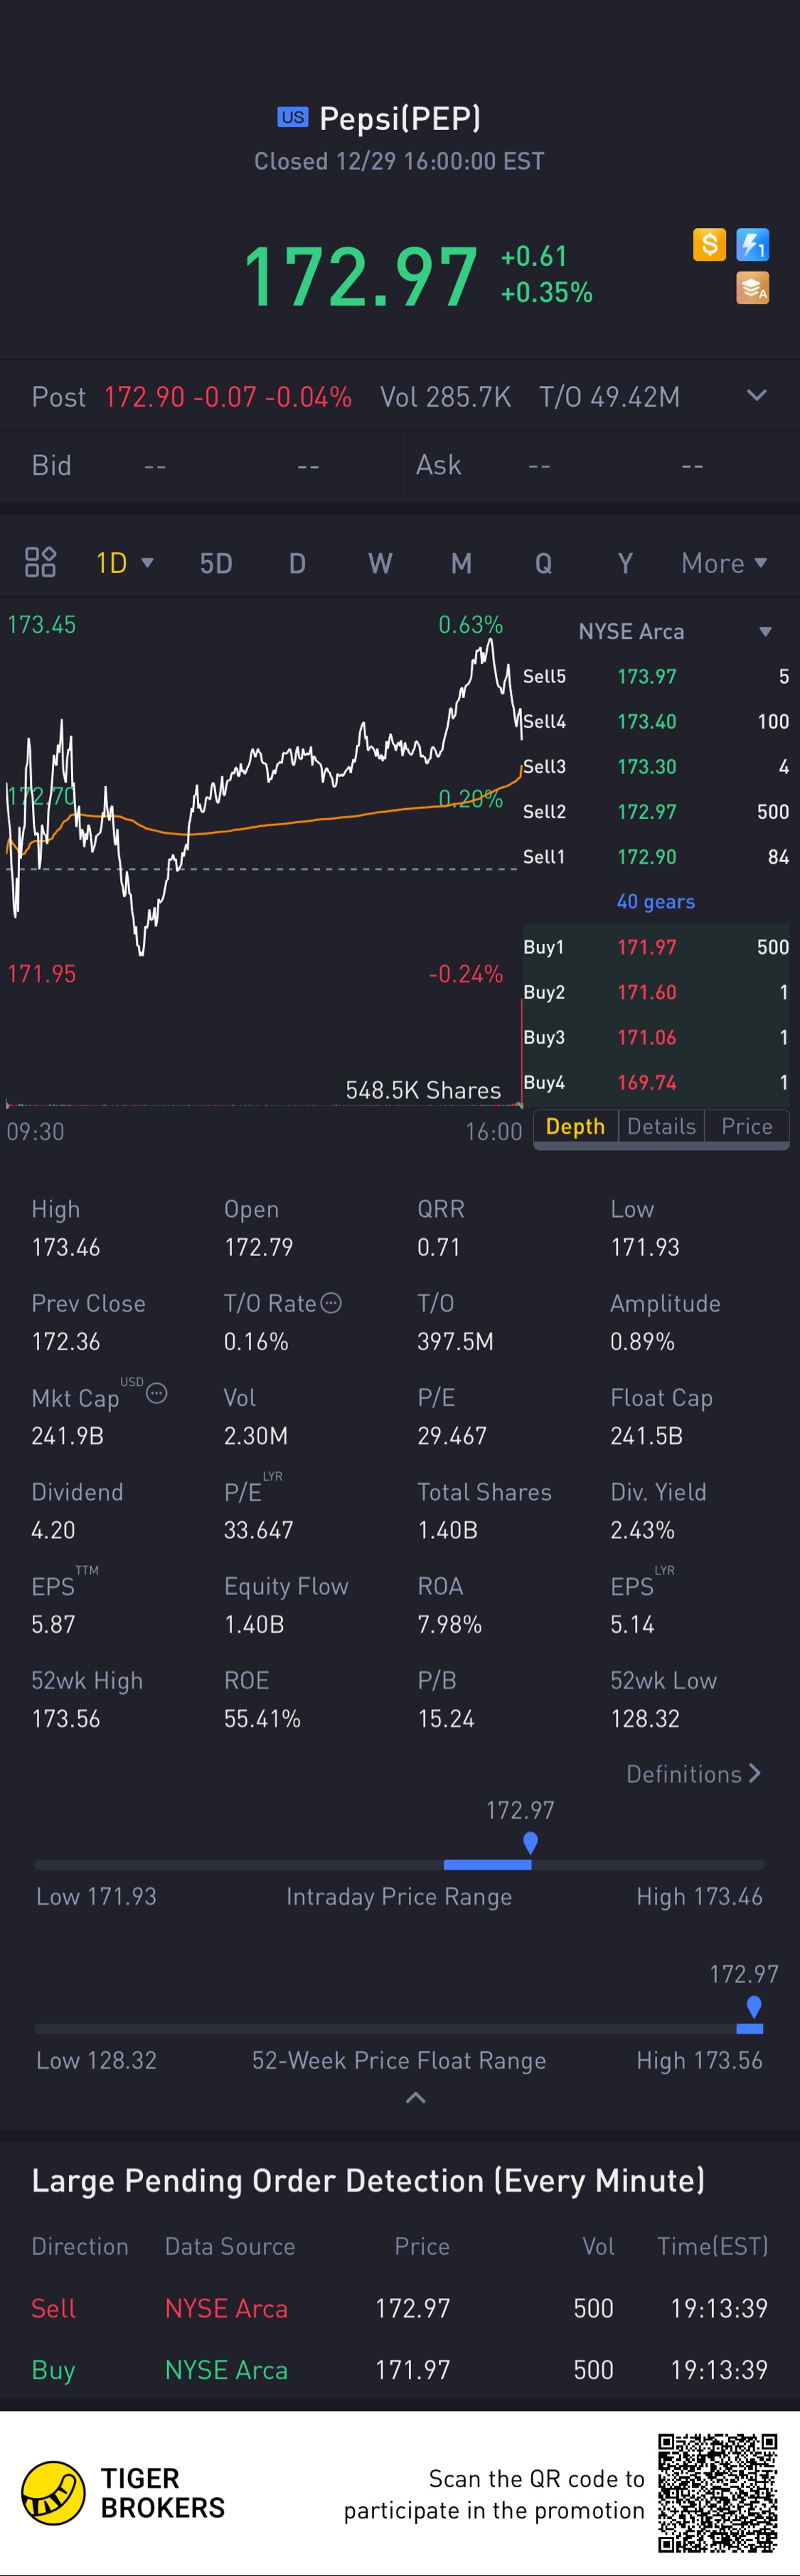This screenshot has width=800, height=2576.
Task: Switch to the Details tab
Action: pyautogui.click(x=661, y=1127)
